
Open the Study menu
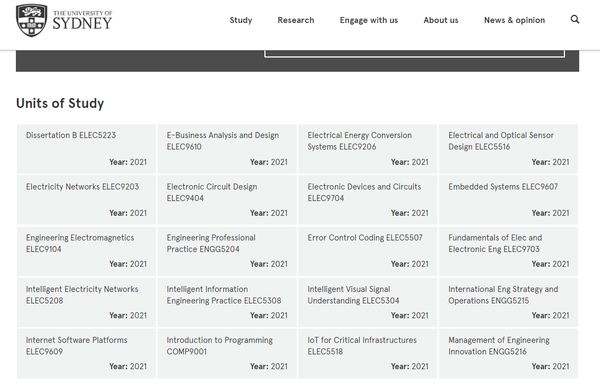241,20
